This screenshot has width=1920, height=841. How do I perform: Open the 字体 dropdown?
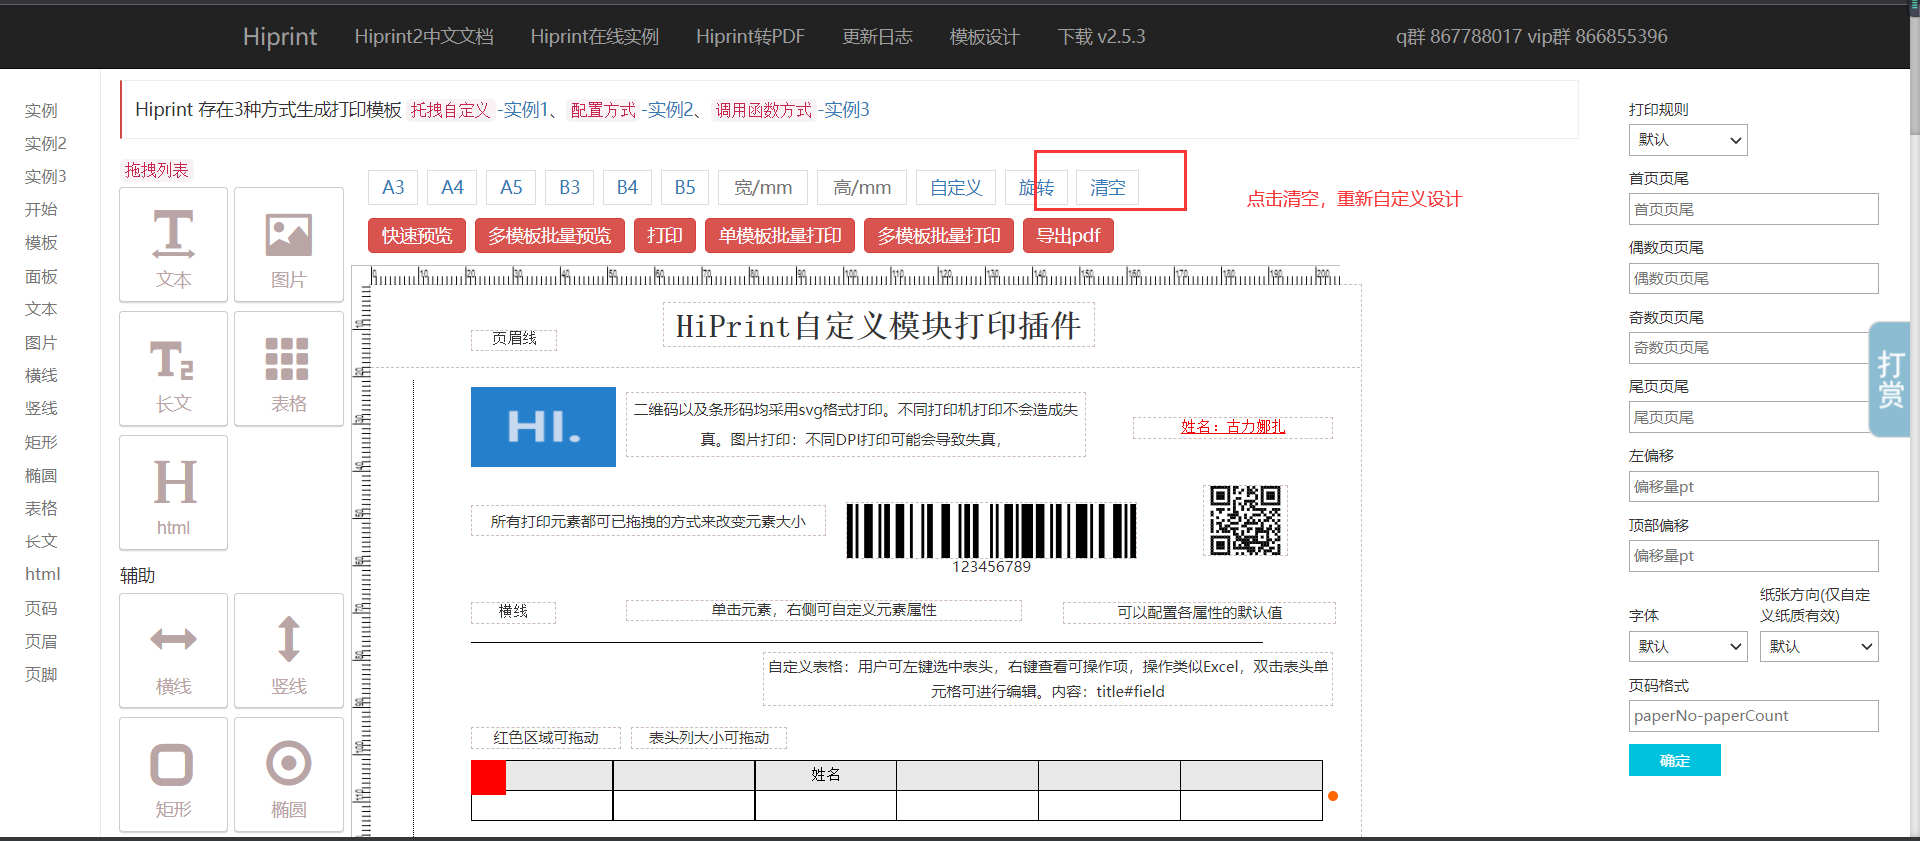(1688, 647)
